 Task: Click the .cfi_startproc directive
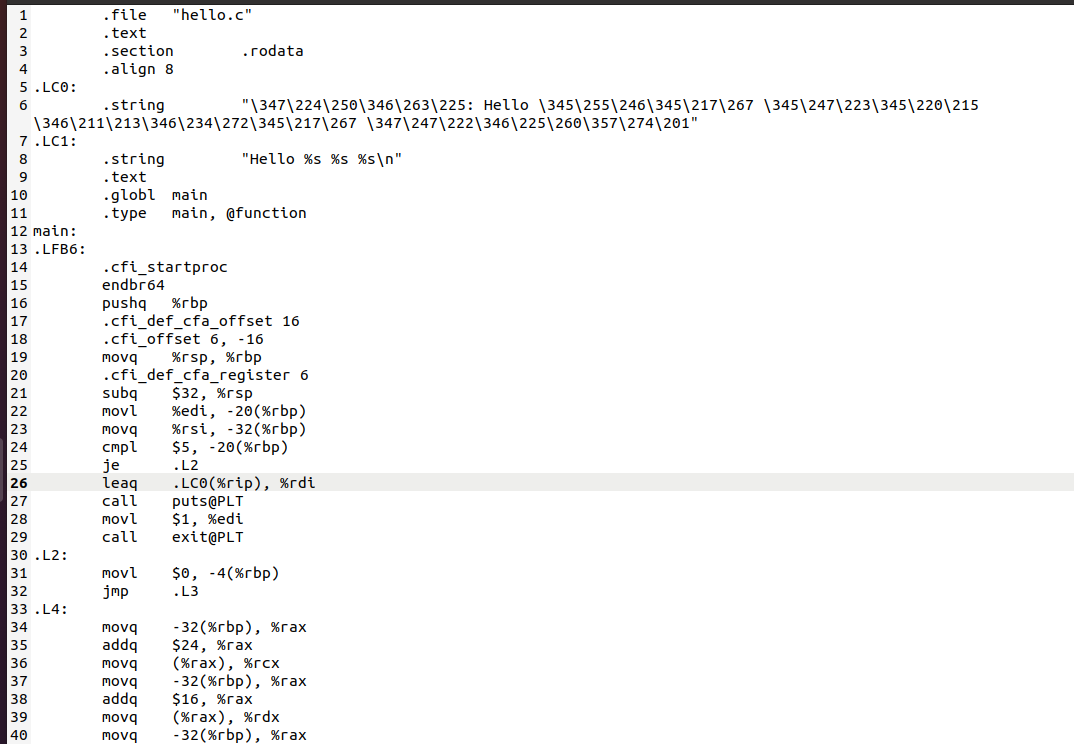[x=164, y=267]
